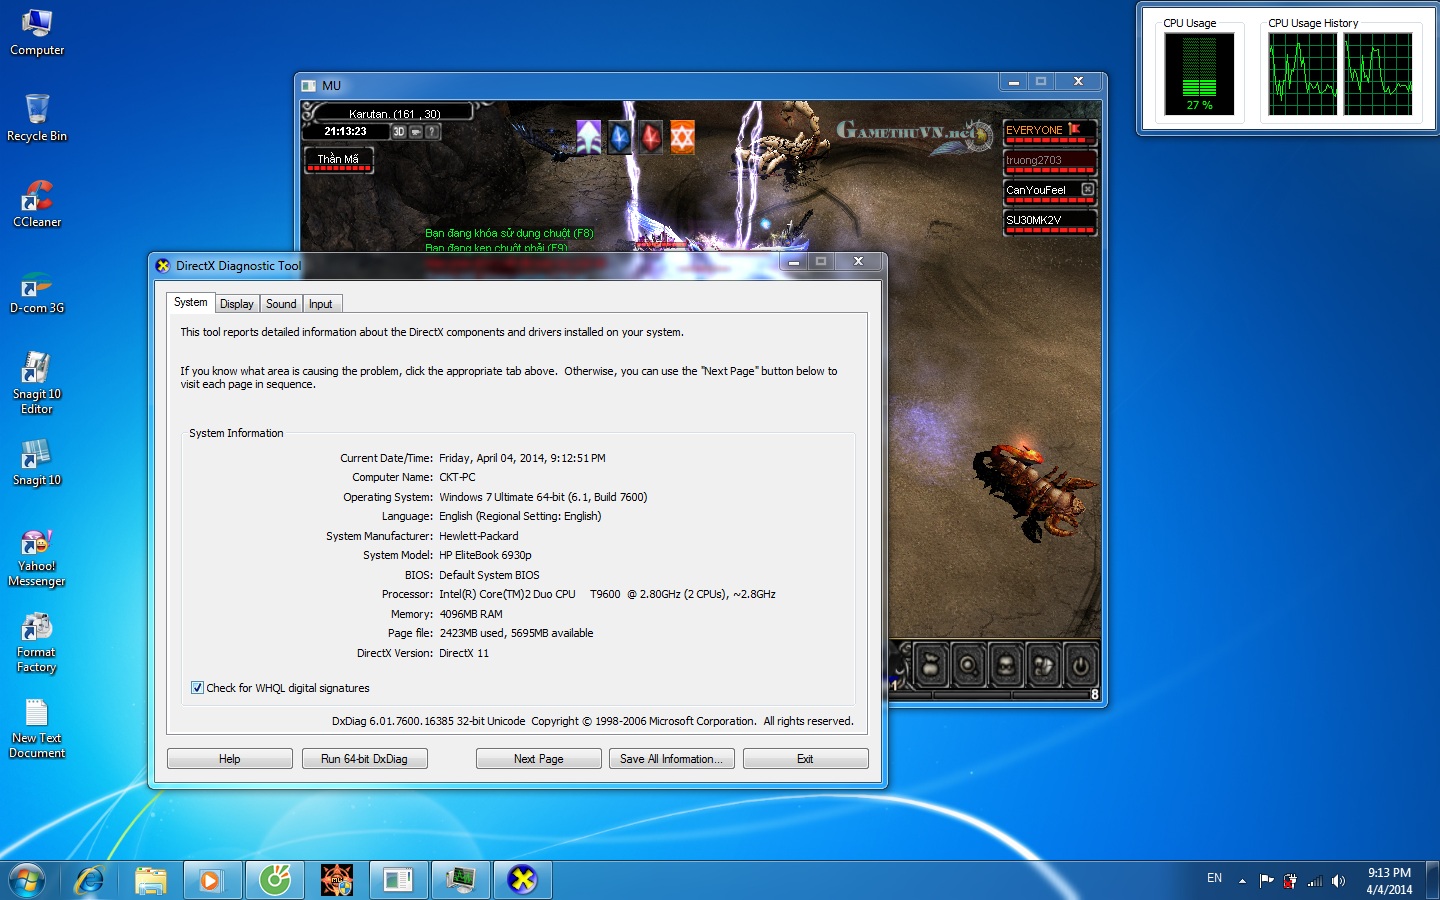Open the Cốc Cốc browser taskbar icon
The height and width of the screenshot is (900, 1440).
[x=275, y=880]
